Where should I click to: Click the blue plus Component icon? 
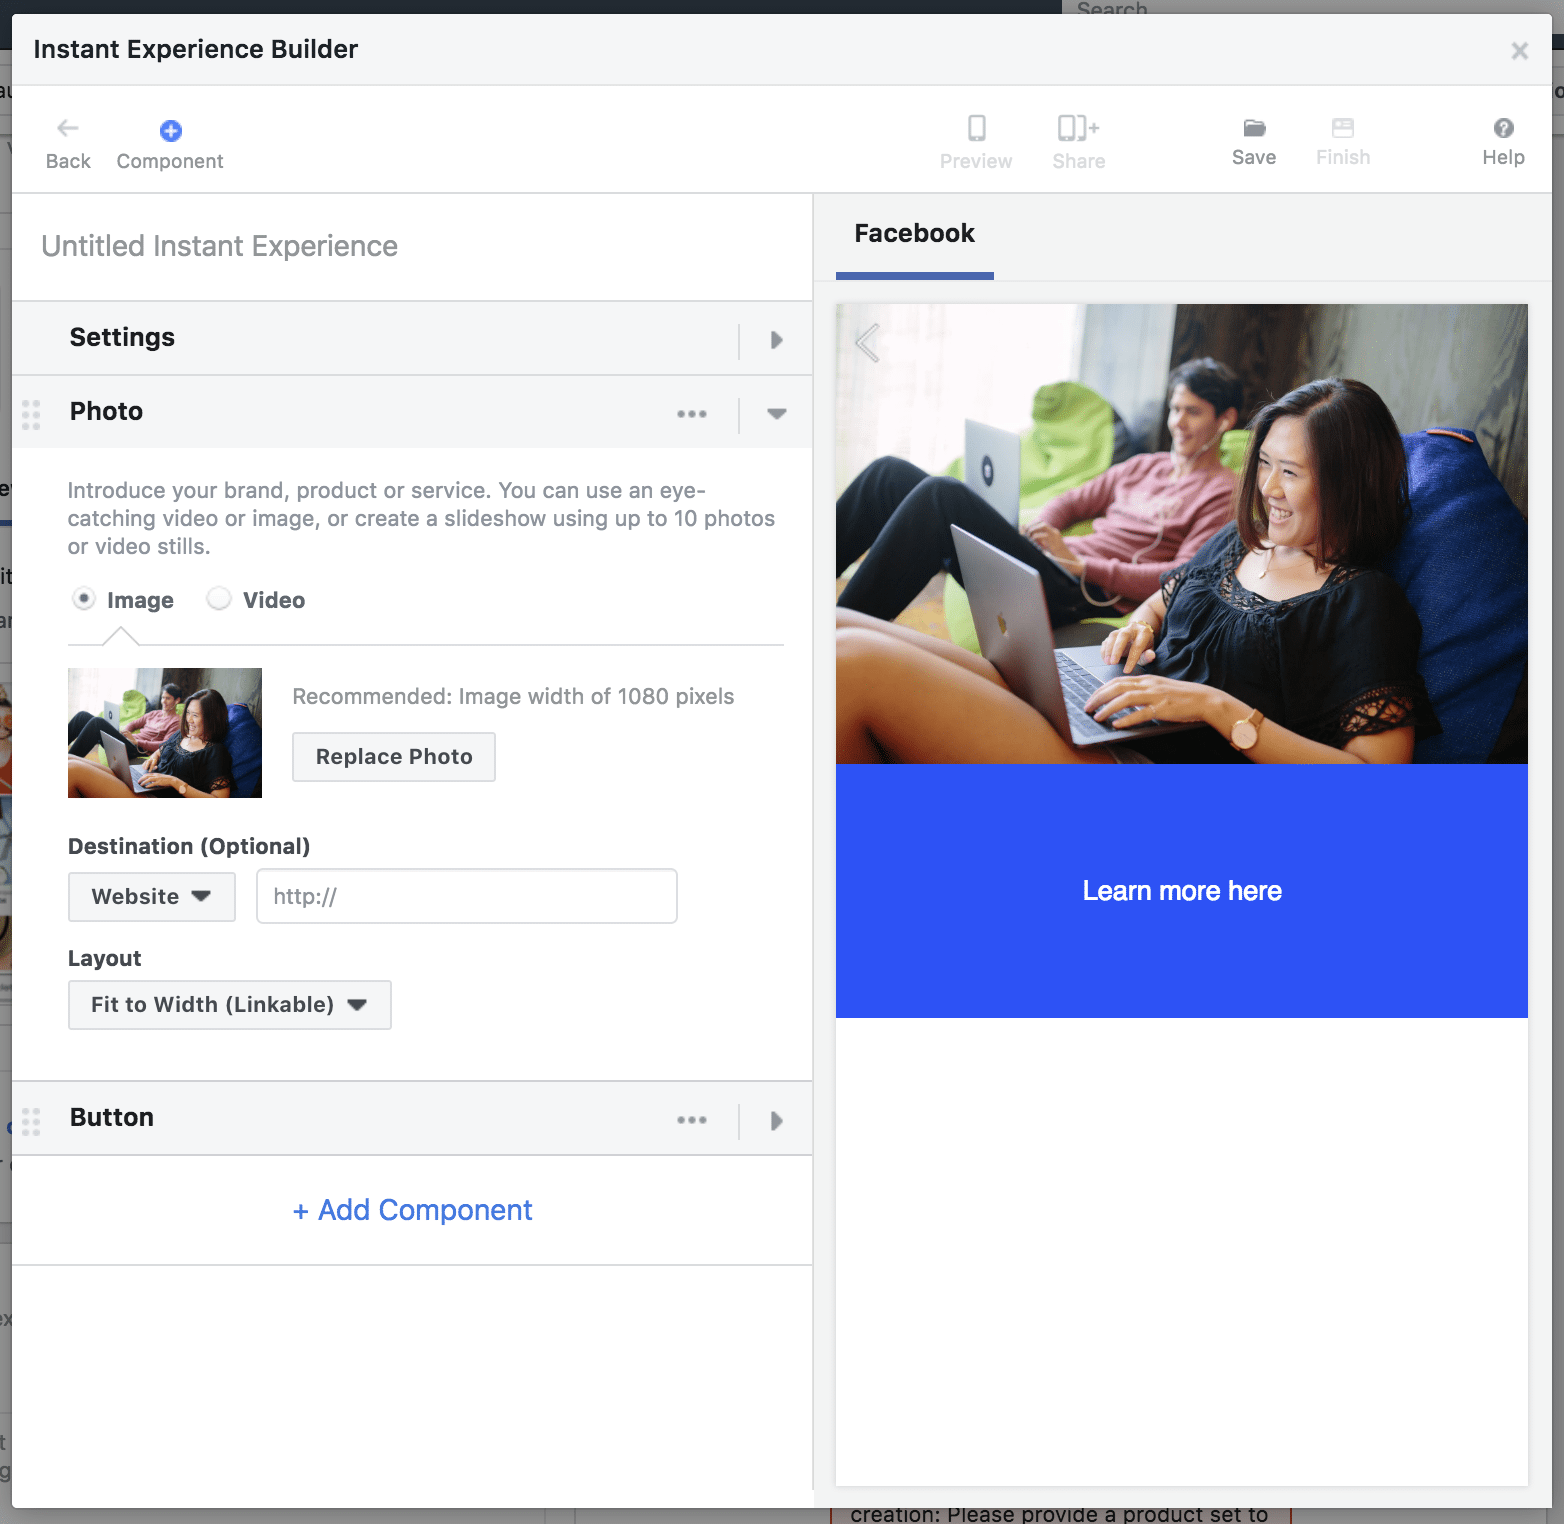click(x=171, y=131)
